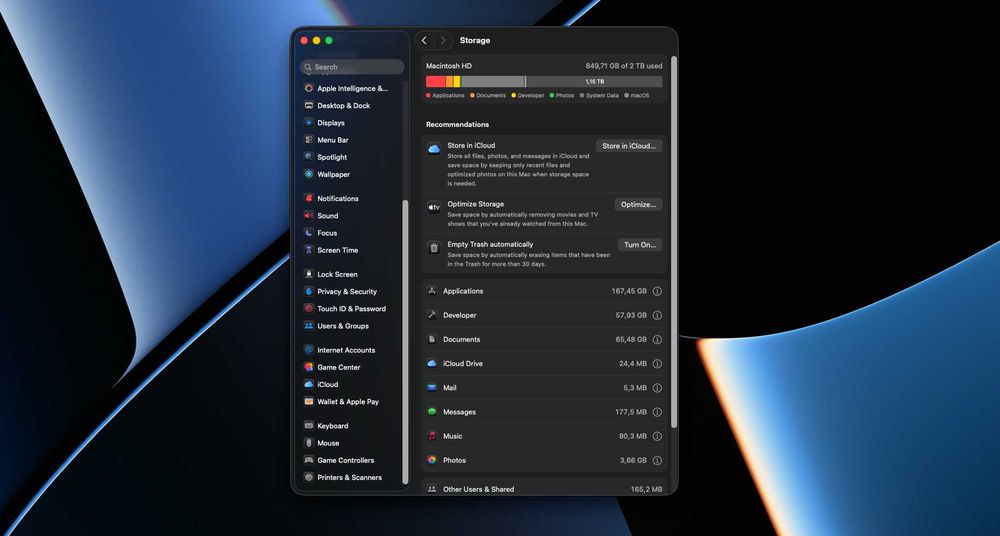The height and width of the screenshot is (536, 1000).
Task: Click the Desktop & Dock sidebar icon
Action: coord(309,106)
